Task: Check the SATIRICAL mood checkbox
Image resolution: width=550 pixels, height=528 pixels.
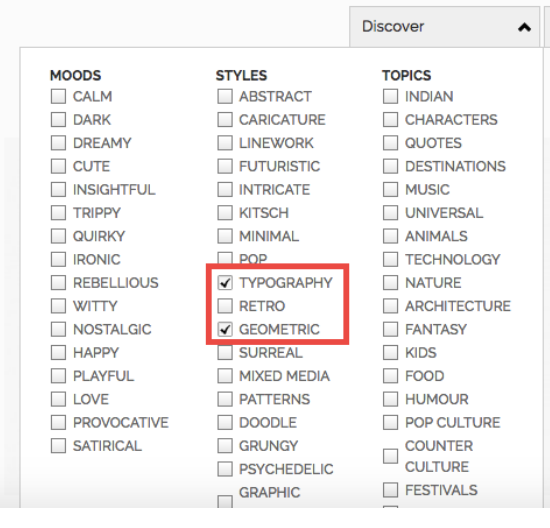Action: tap(58, 446)
